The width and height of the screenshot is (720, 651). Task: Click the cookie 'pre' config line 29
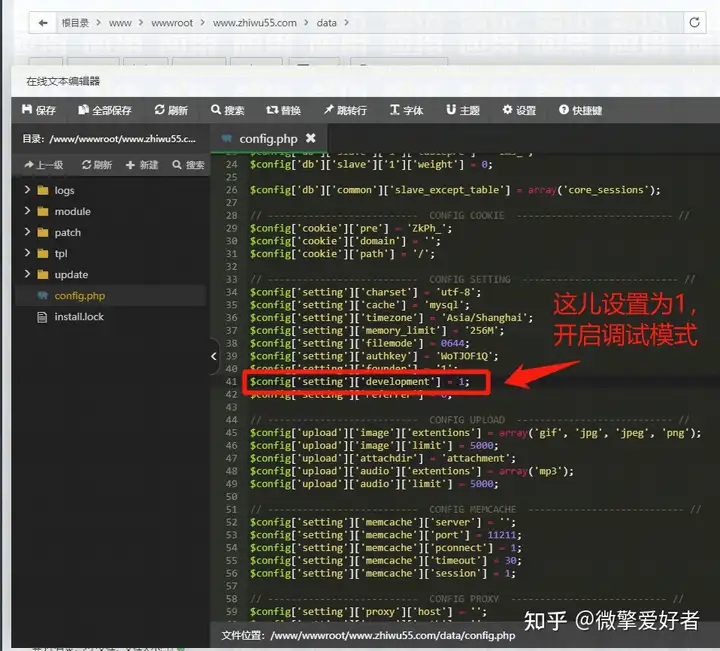coord(351,228)
